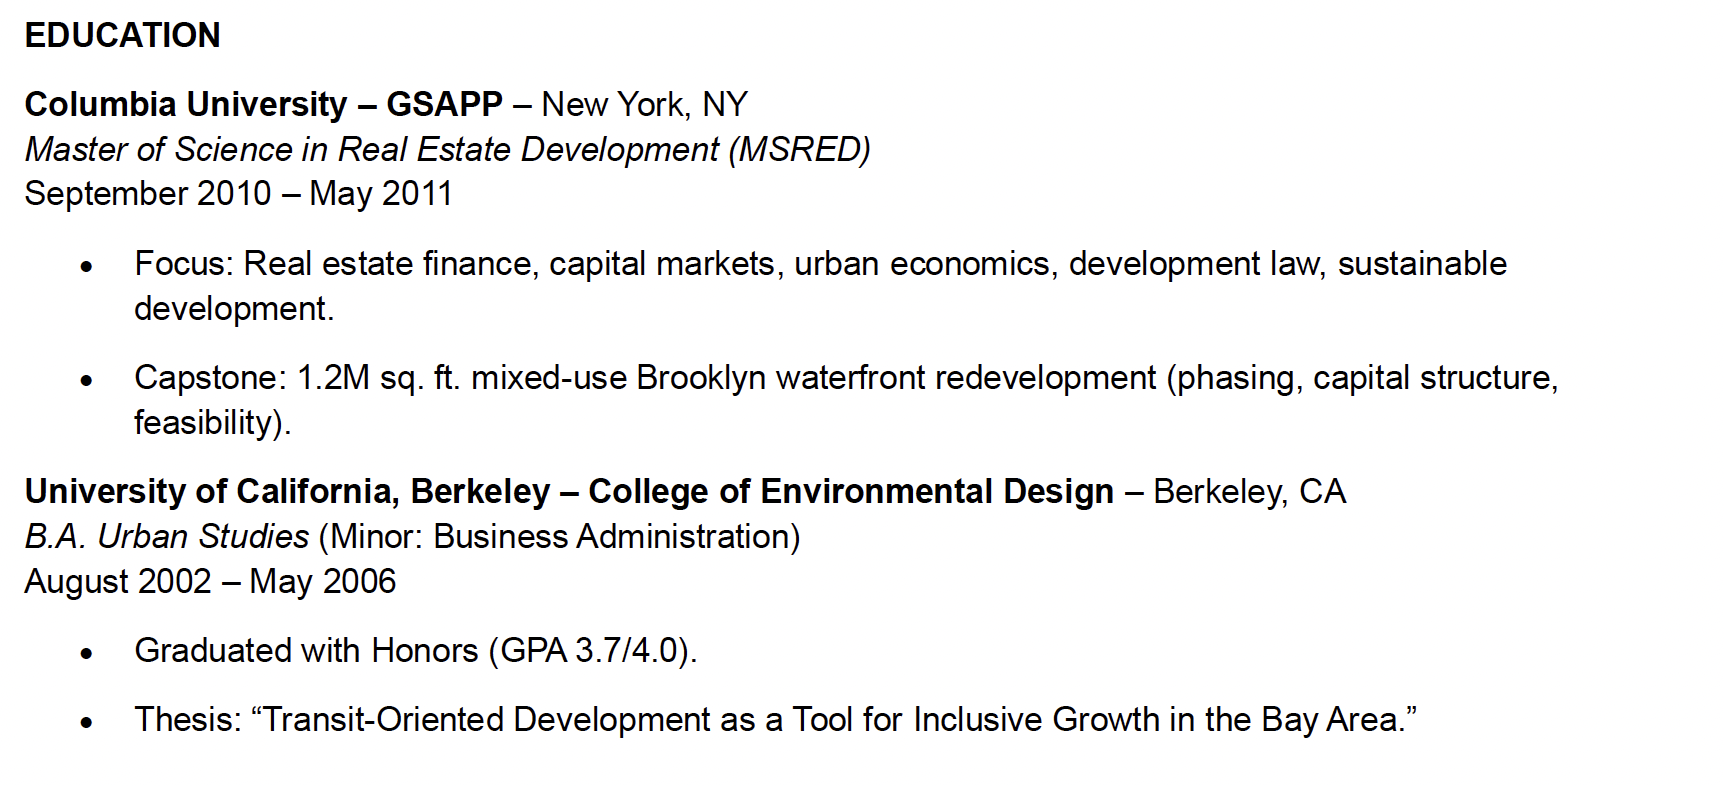Viewport: 1724px width, 786px height.
Task: Click the Master of Science in Real Estate line
Action: tap(370, 150)
